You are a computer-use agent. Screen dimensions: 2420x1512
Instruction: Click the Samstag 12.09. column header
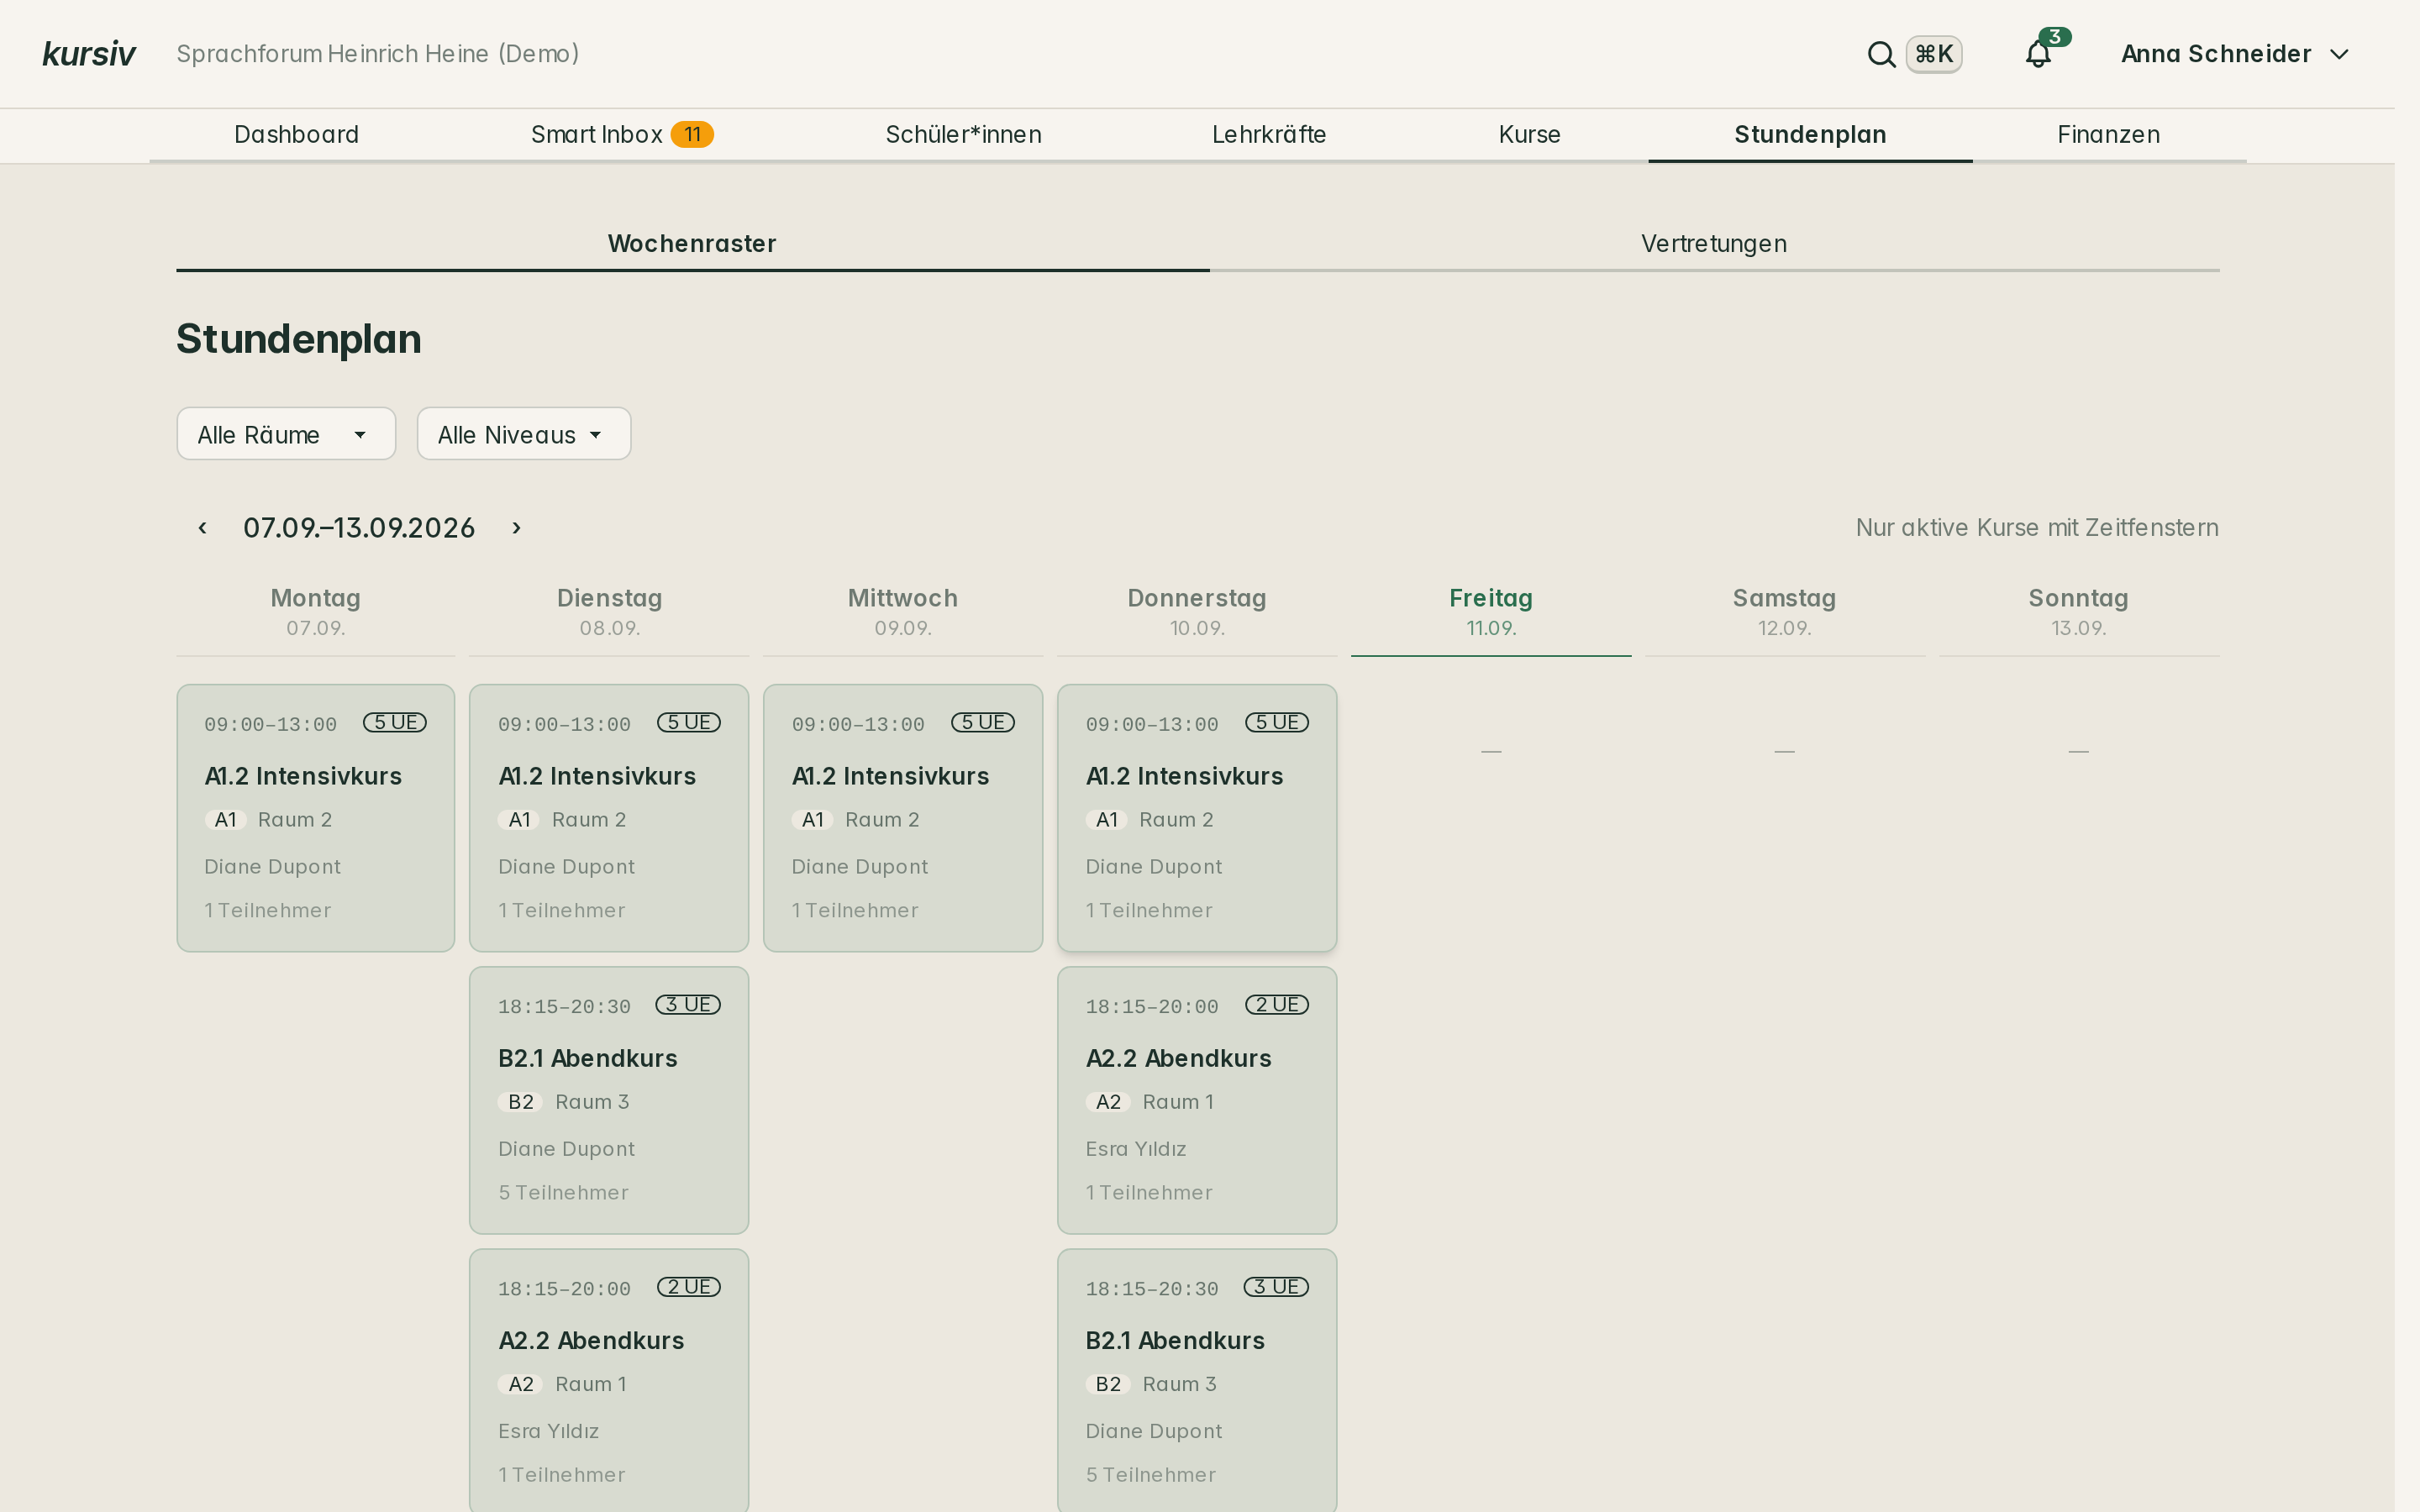coord(1785,612)
